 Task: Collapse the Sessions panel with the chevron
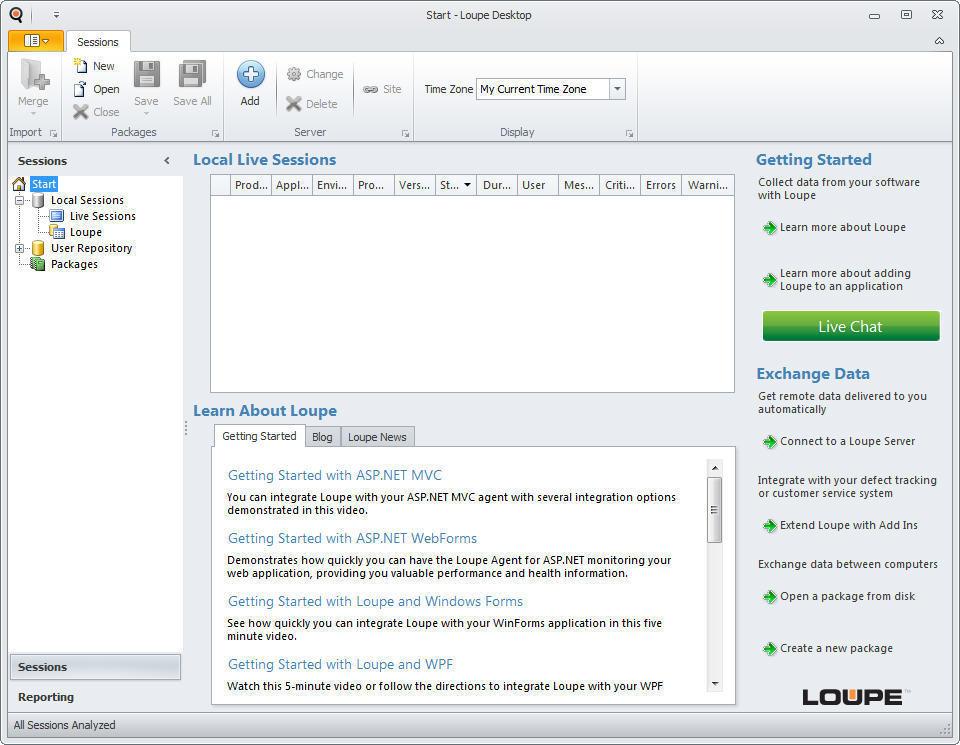coord(168,160)
